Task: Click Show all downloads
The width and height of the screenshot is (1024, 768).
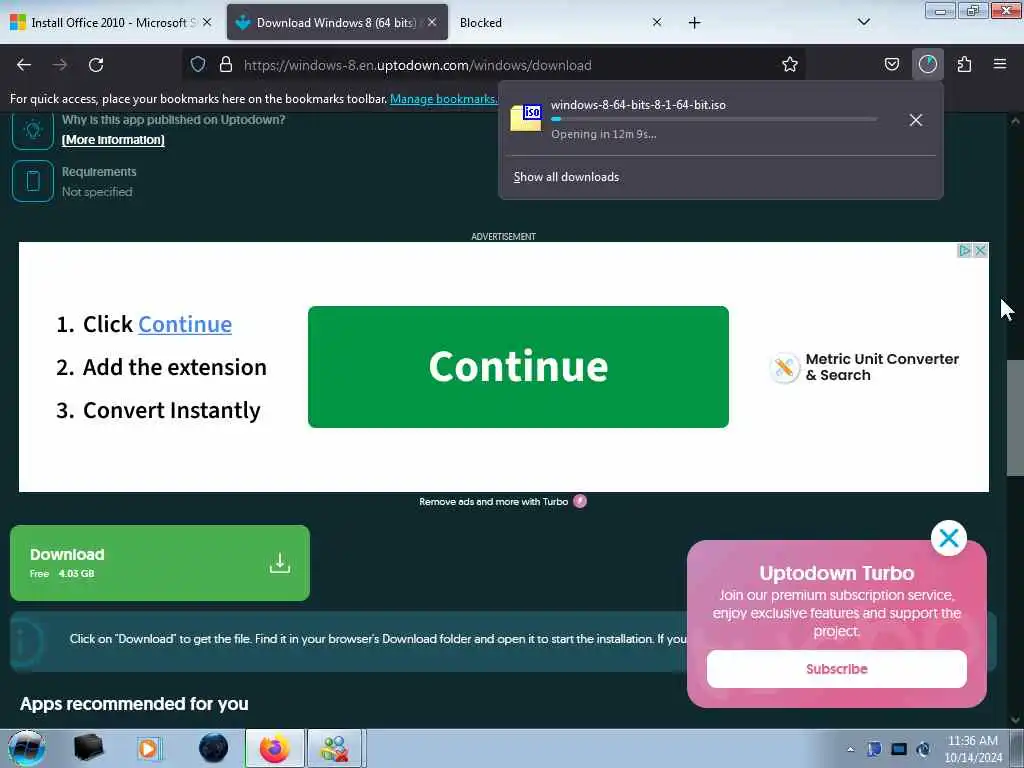Action: (566, 177)
